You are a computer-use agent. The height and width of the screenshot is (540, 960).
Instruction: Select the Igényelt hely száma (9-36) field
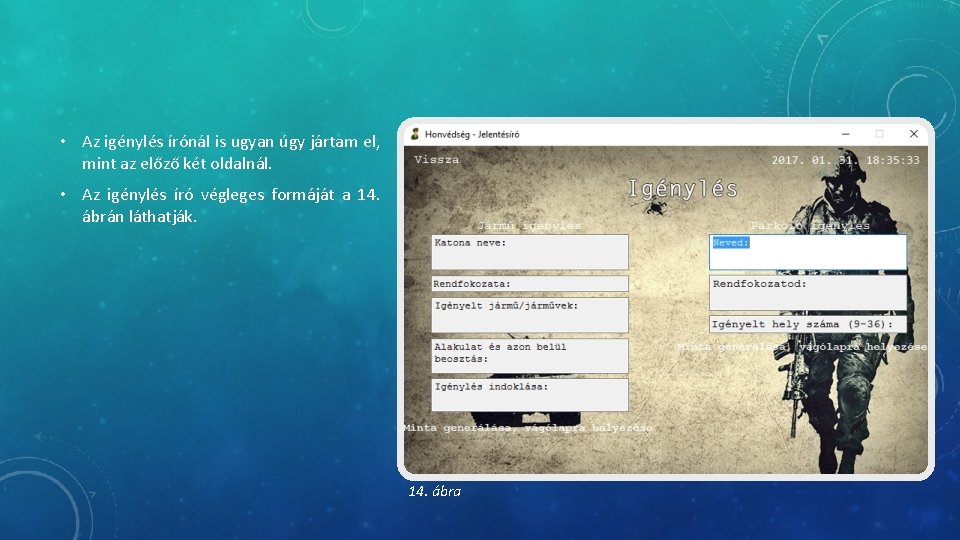click(x=808, y=324)
